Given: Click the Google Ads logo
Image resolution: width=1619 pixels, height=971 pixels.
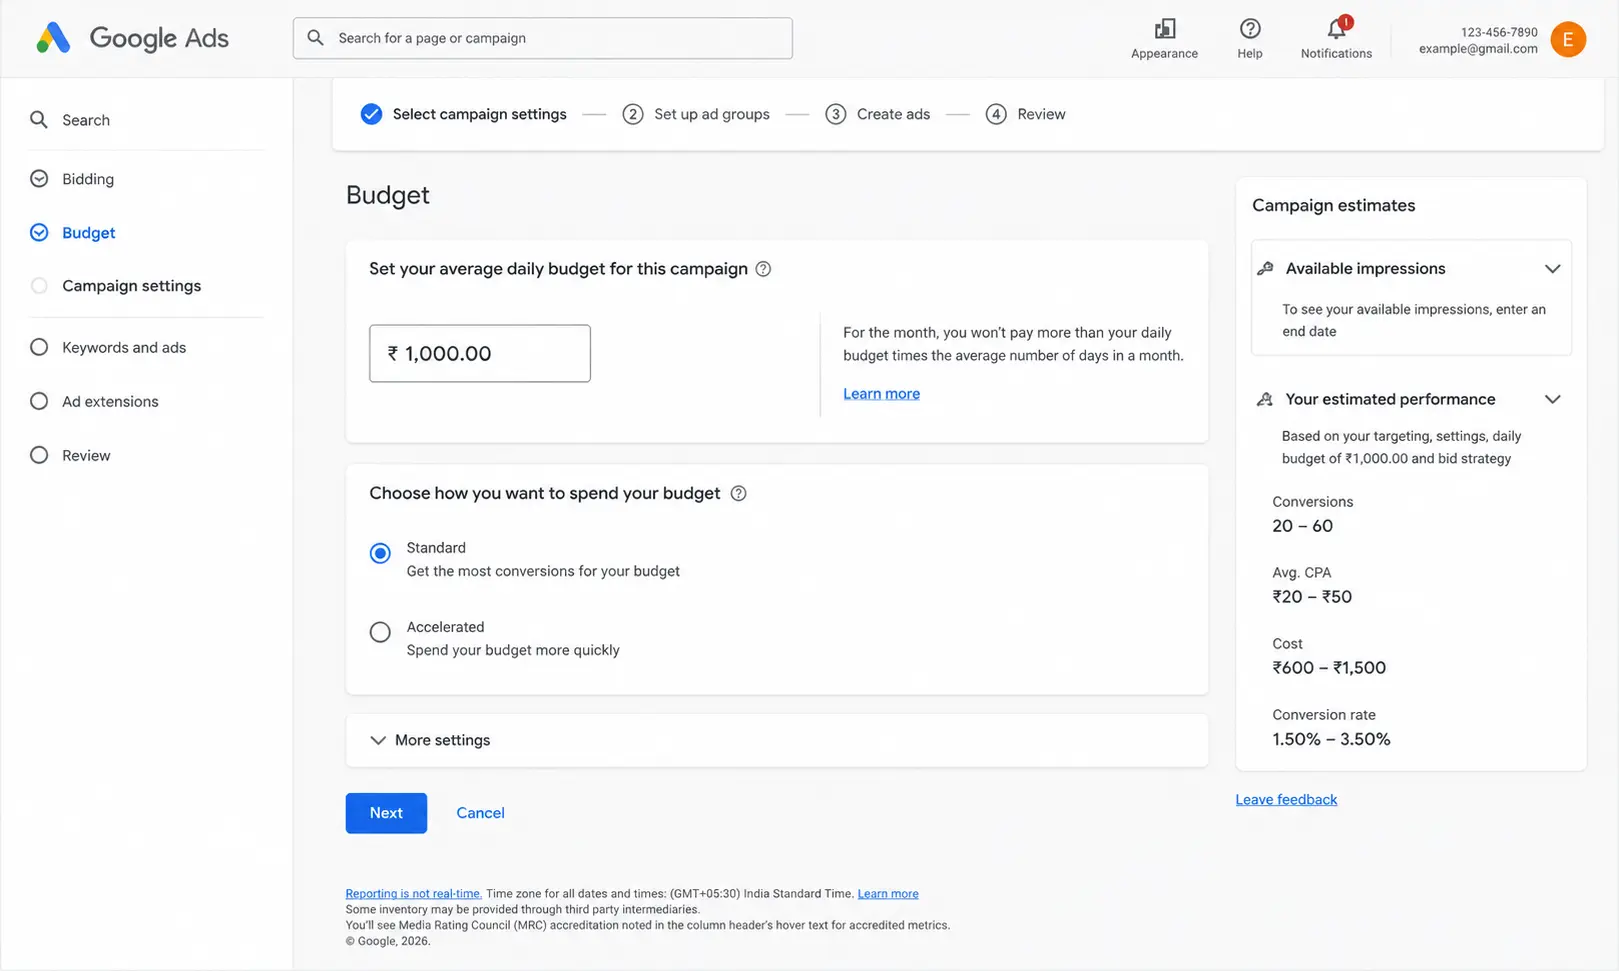Looking at the screenshot, I should coord(132,38).
